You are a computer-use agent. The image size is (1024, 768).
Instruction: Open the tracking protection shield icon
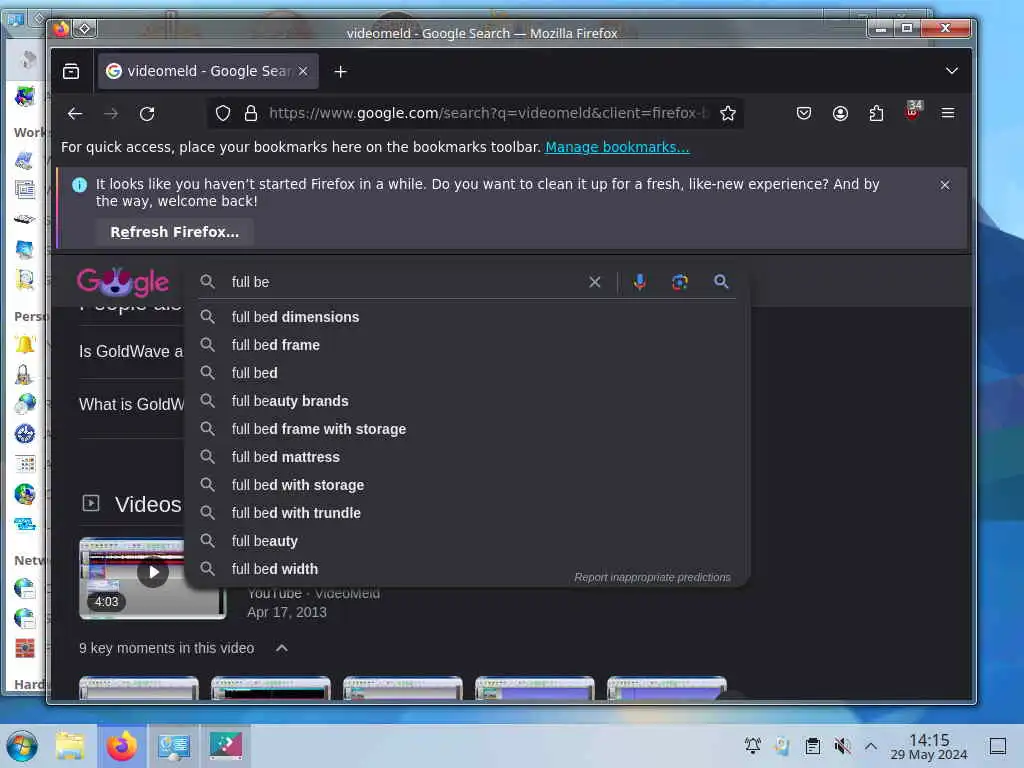[x=223, y=114]
